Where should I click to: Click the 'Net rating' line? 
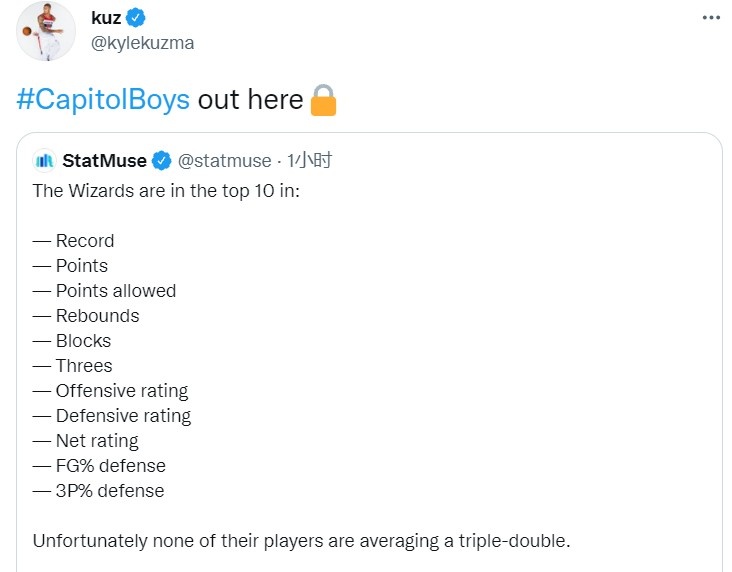(x=85, y=441)
